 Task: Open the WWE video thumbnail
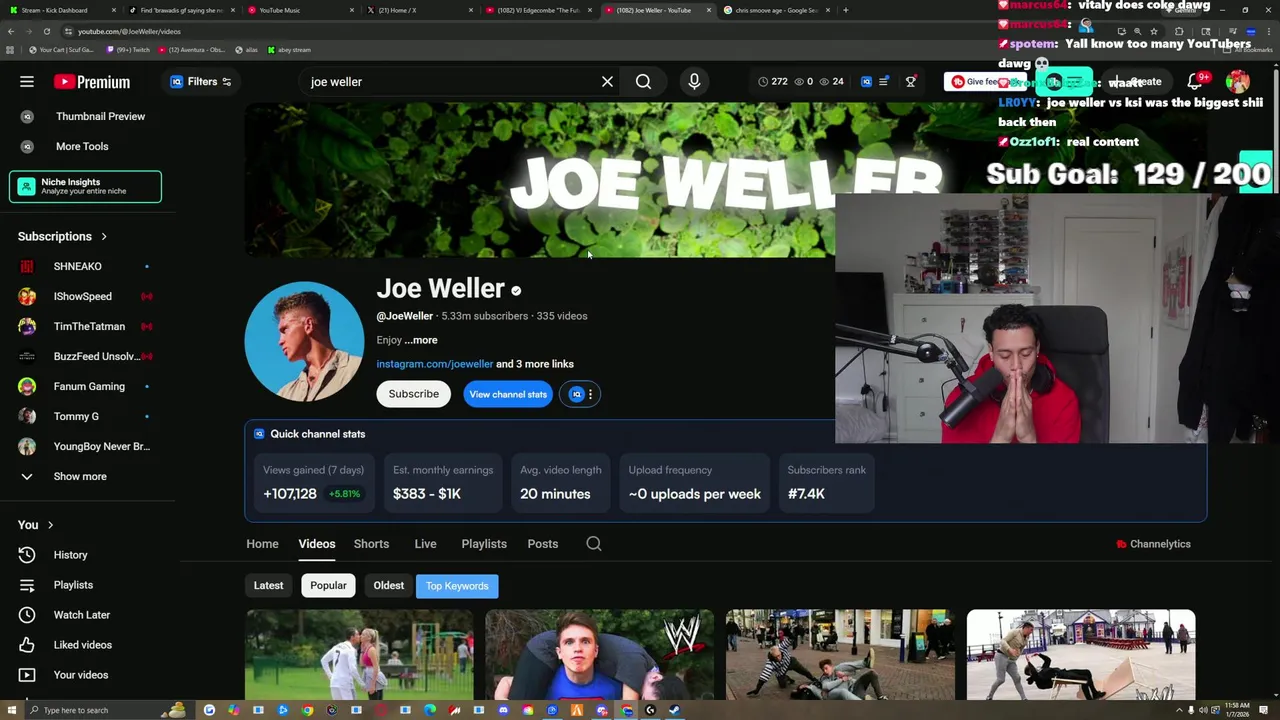tap(599, 654)
